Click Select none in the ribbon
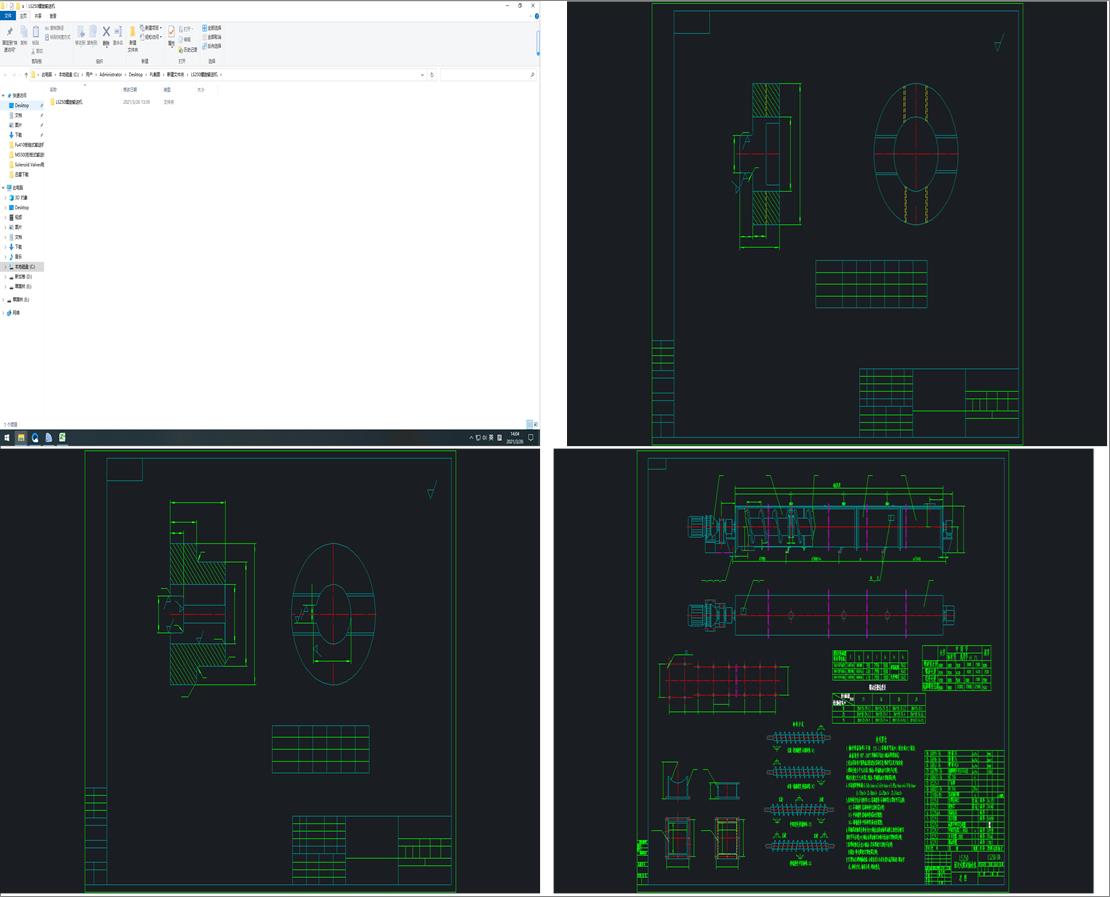1110x897 pixels. point(212,37)
